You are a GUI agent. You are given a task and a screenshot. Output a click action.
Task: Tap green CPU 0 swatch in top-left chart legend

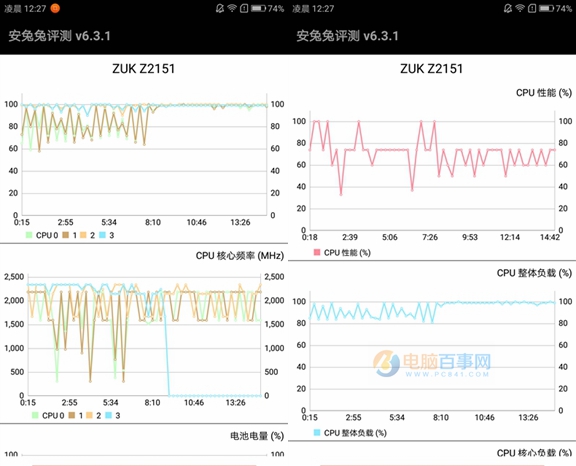(x=29, y=235)
